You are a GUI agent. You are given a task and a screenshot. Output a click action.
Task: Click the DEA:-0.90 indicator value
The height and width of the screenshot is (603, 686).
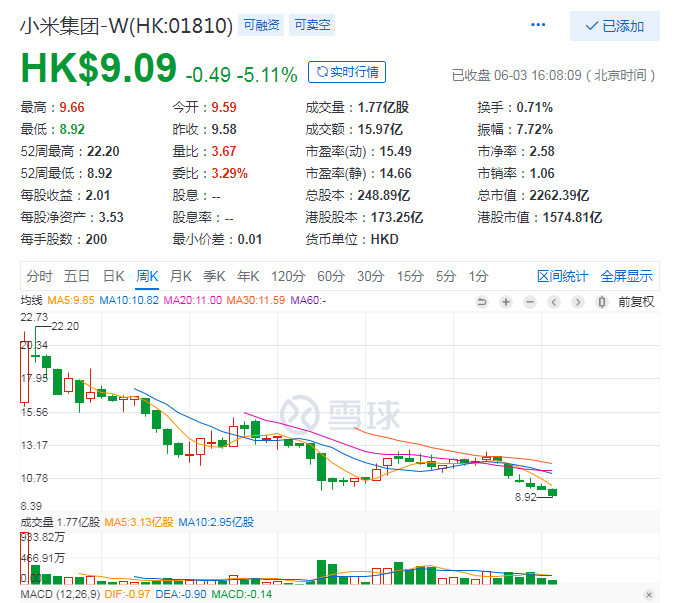click(181, 595)
